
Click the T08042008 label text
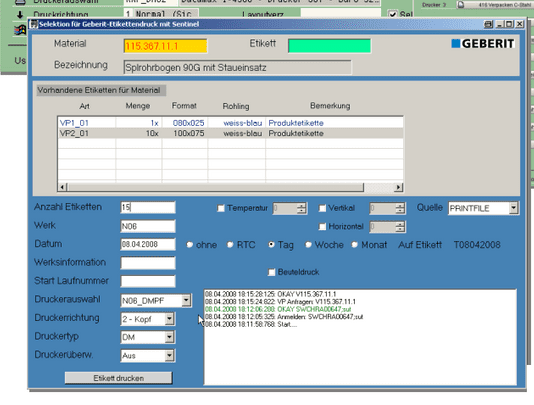[x=477, y=245]
